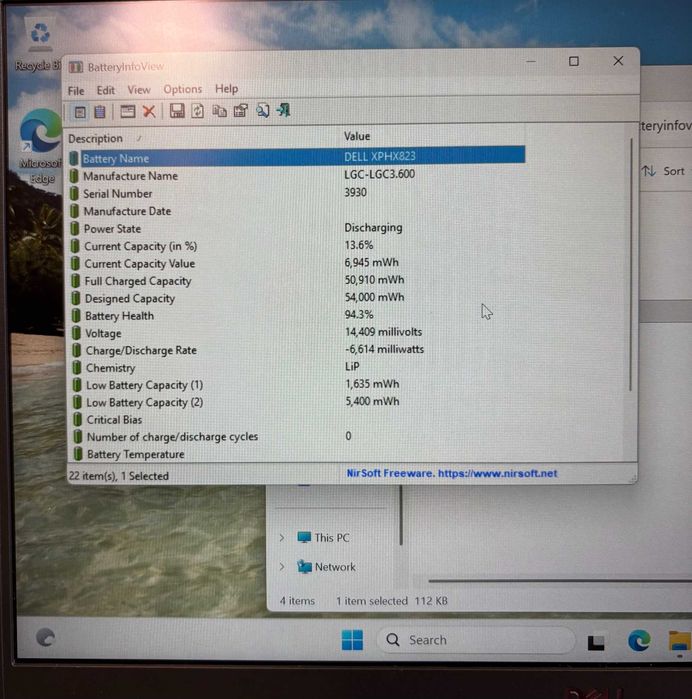Click the taskbar icon left of Start
Screen dimensions: 692x699
coord(45,637)
